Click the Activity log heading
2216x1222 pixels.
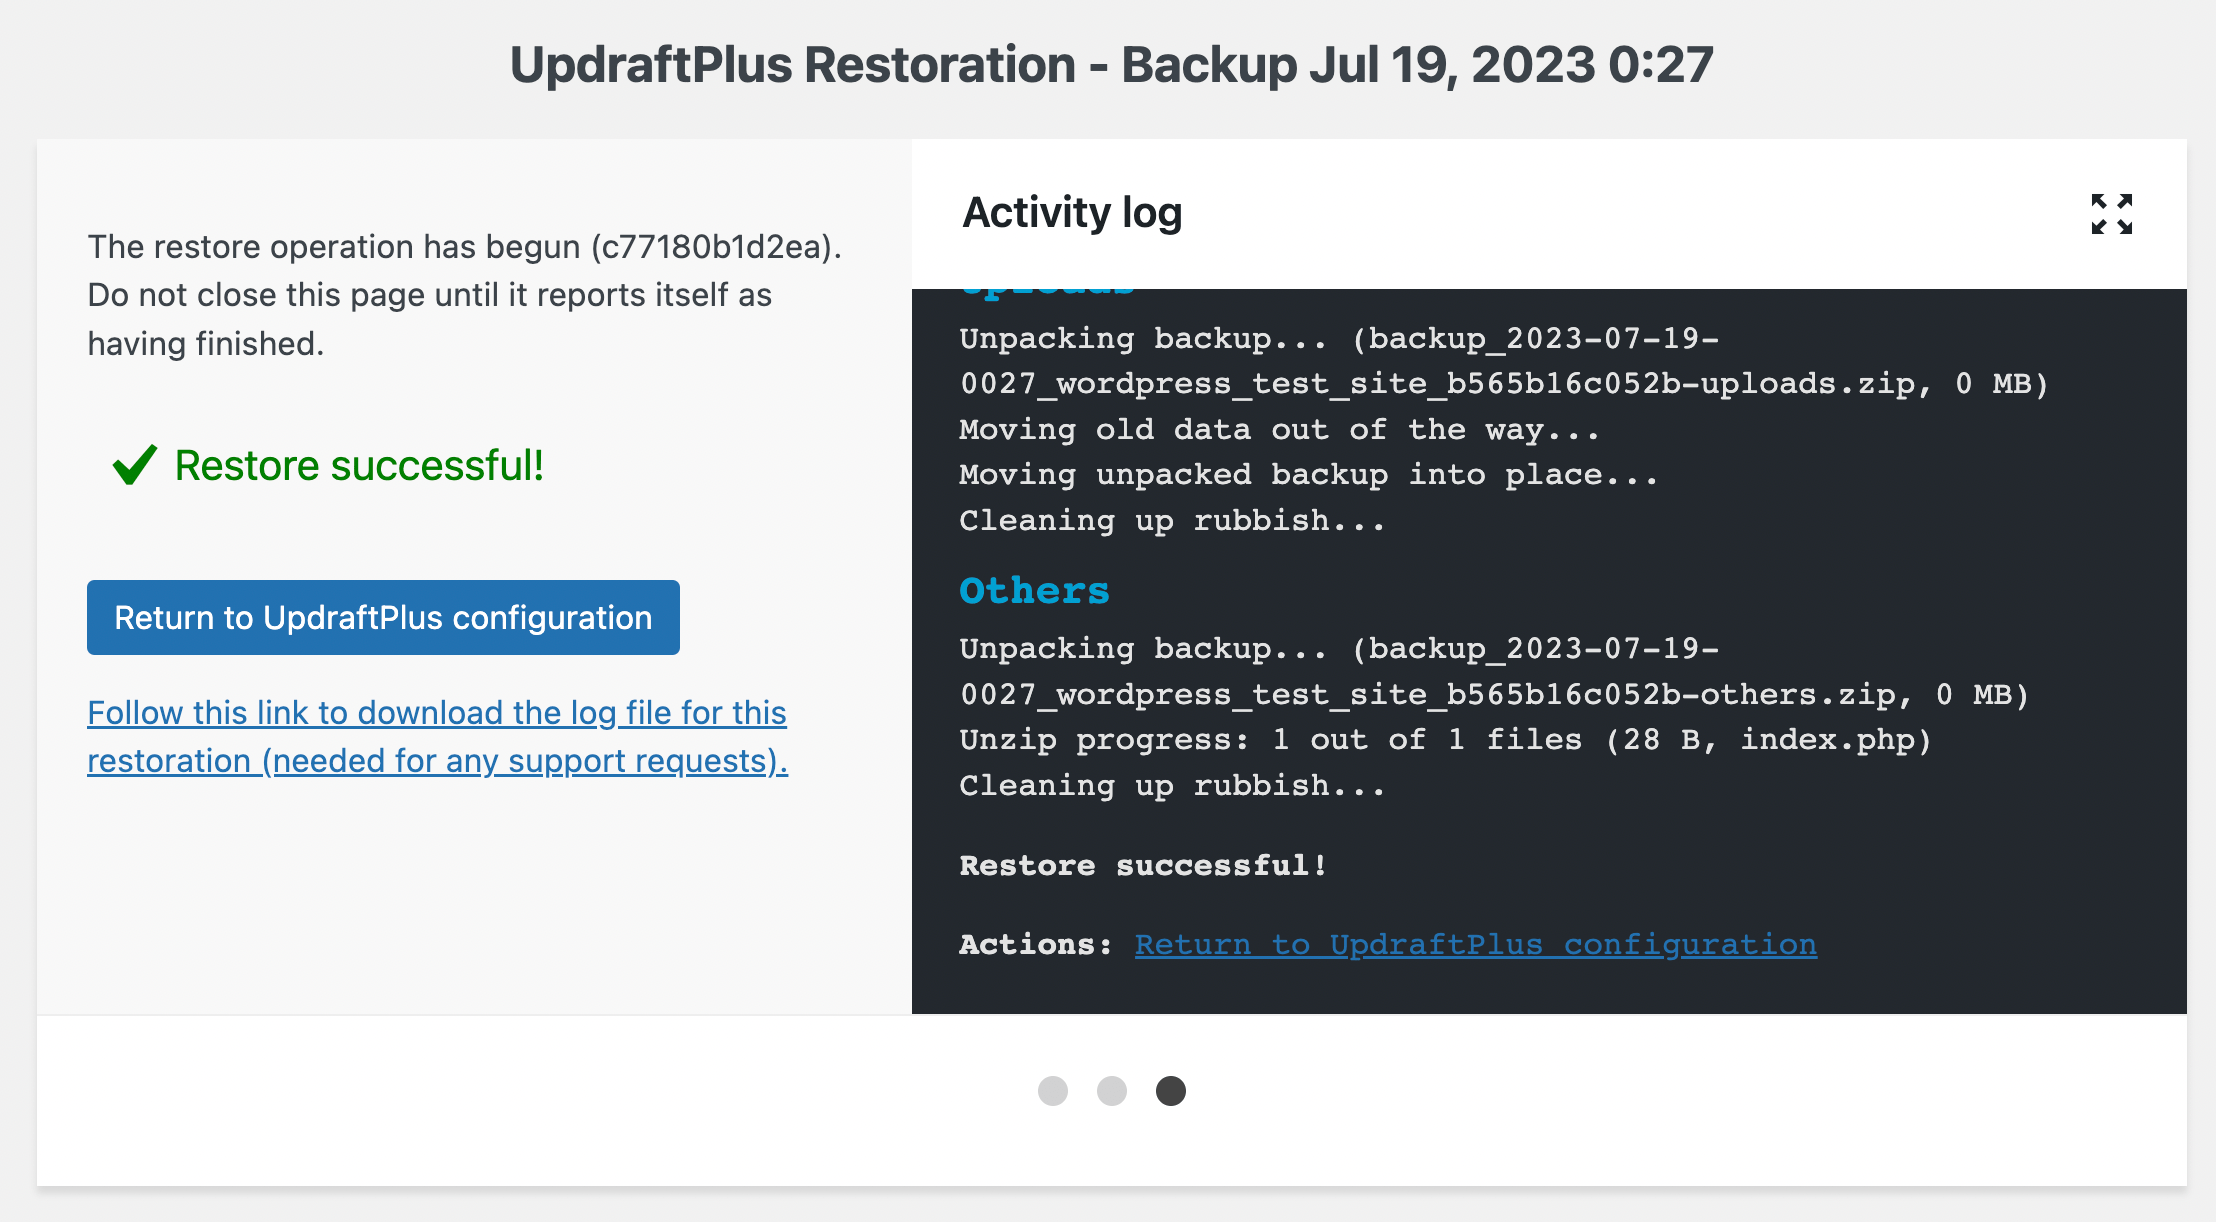point(1072,212)
